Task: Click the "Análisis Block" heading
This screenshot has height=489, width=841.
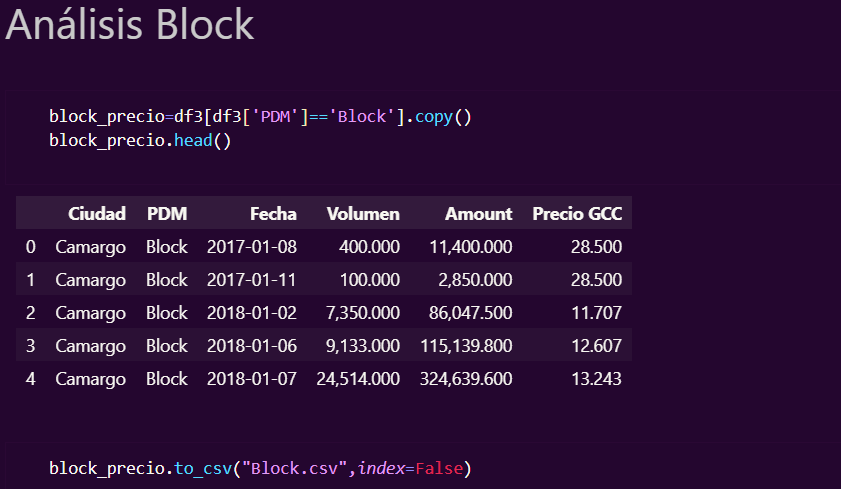Action: click(130, 26)
